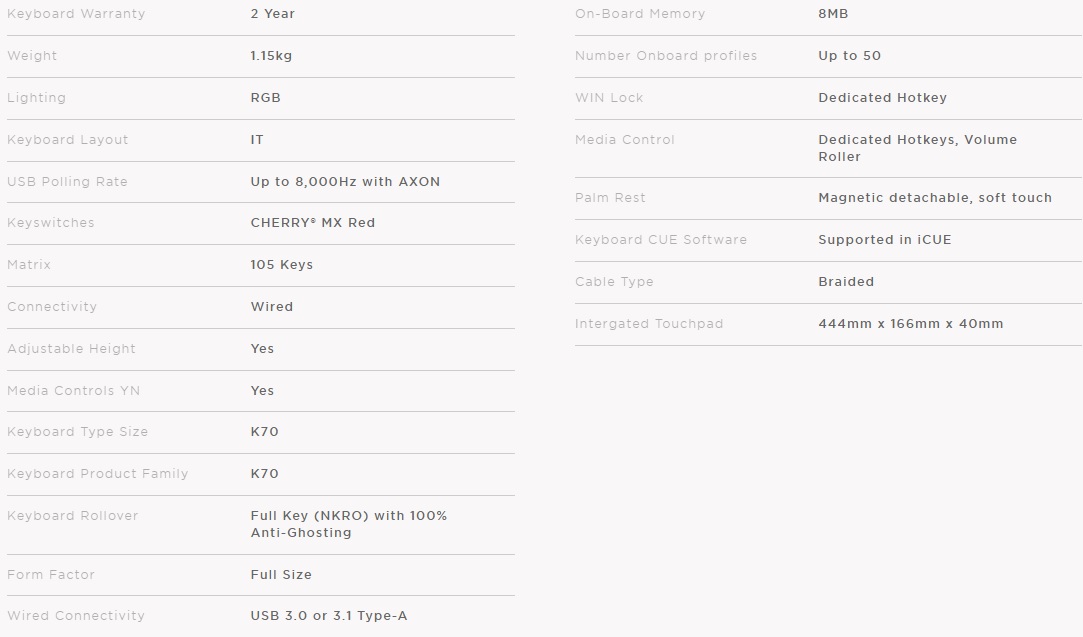Click the "Keyboard Warranty" spec label
Screen dimensions: 1083x637
[76, 14]
